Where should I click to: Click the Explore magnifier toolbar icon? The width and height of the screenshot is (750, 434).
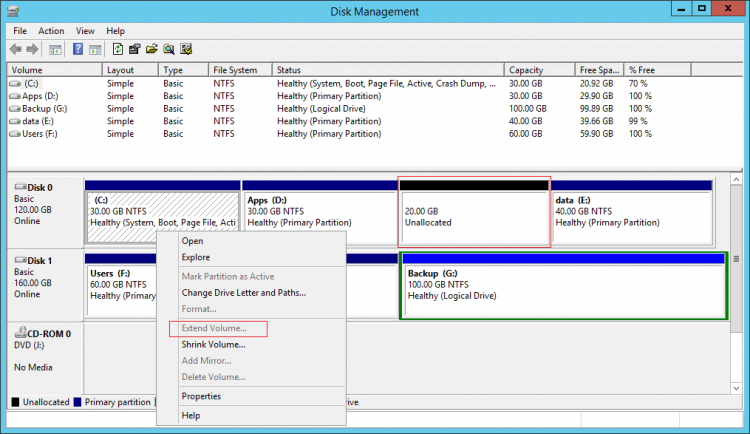168,49
